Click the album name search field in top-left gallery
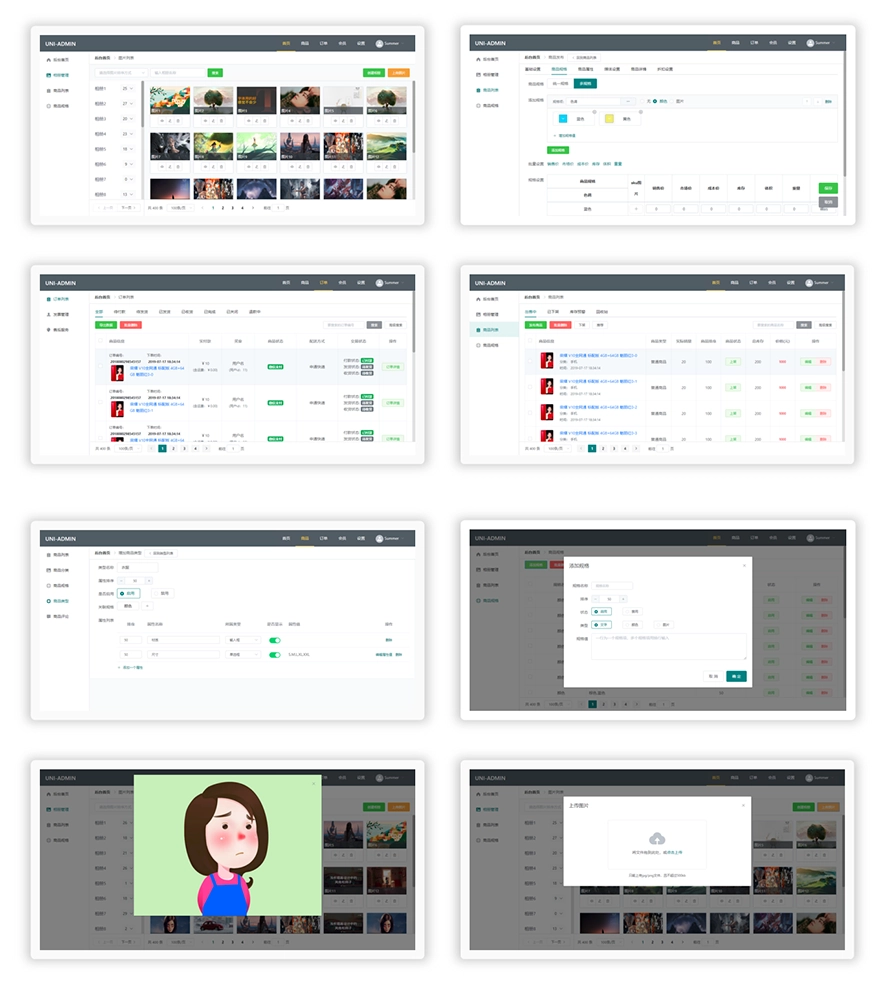Viewport: 880px width, 990px height. click(178, 73)
